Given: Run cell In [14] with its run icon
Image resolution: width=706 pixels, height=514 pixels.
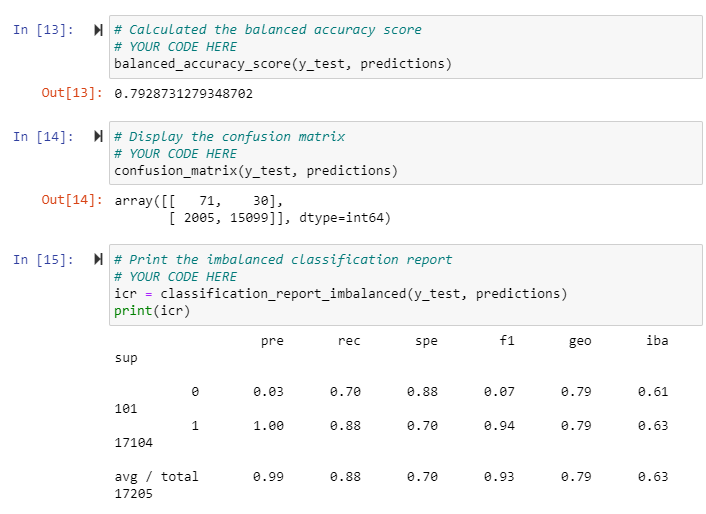Looking at the screenshot, I should pyautogui.click(x=98, y=136).
